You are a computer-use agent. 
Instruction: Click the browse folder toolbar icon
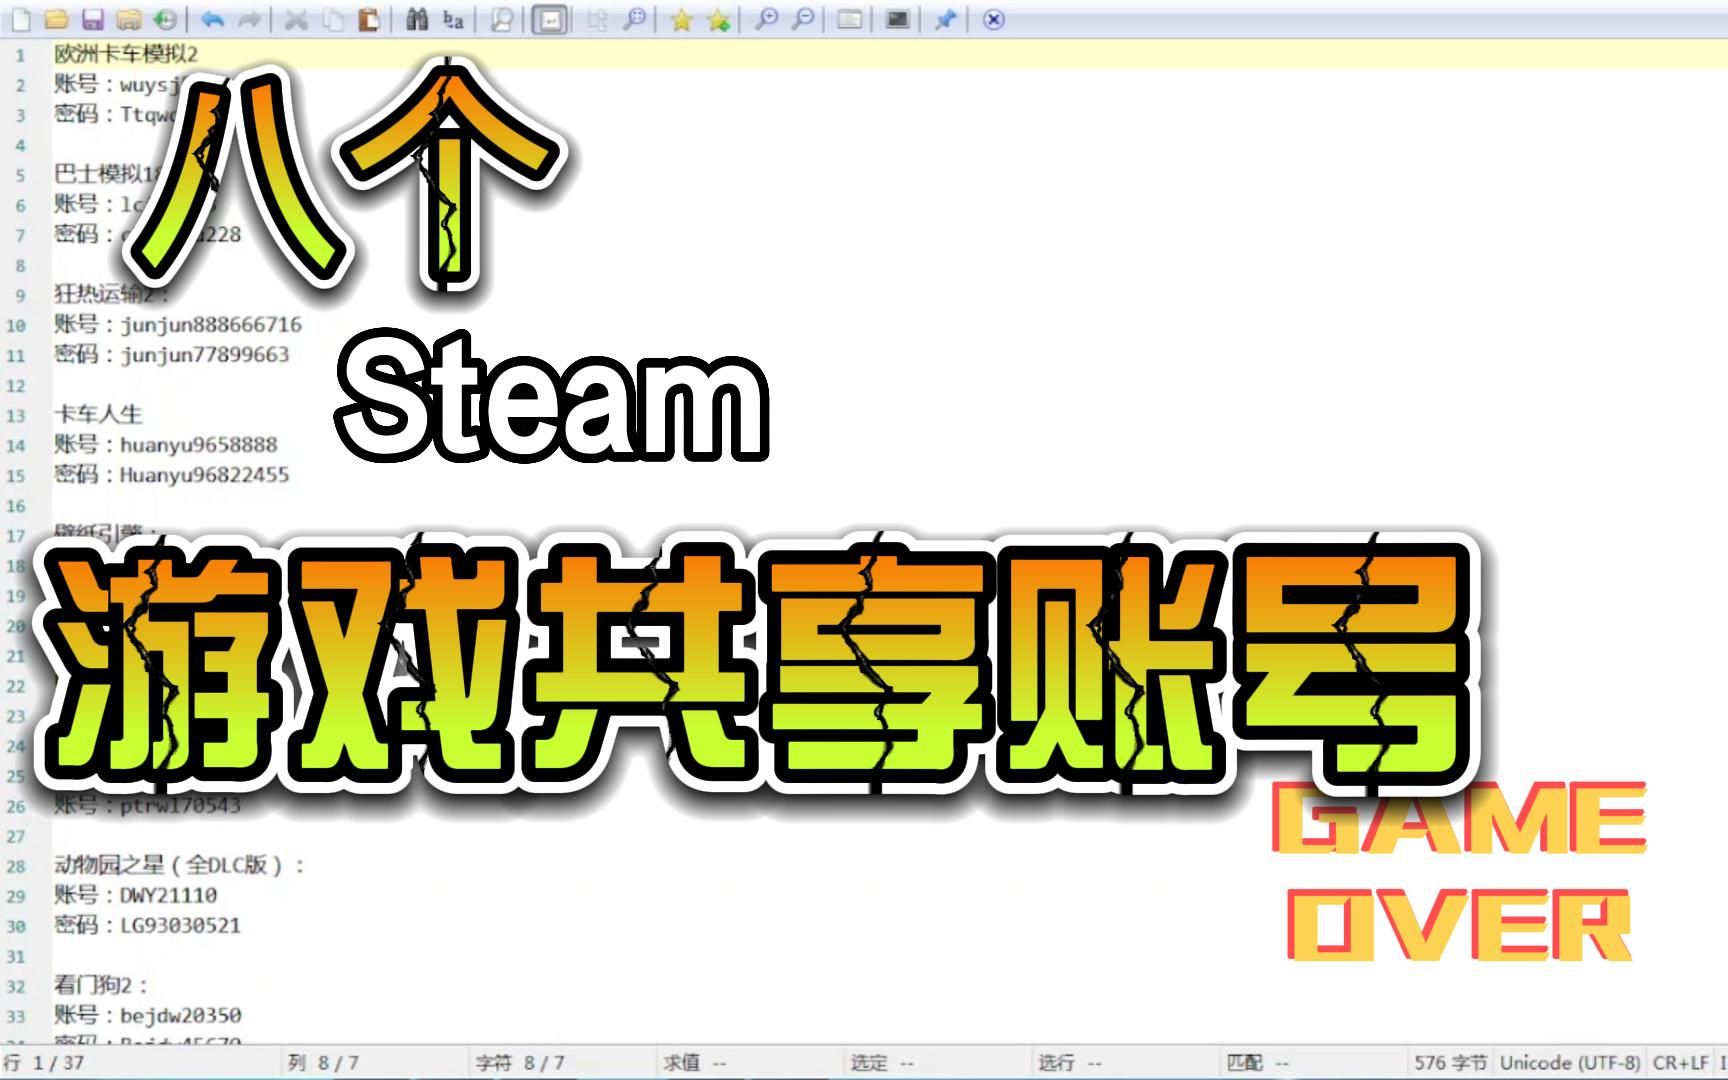click(129, 19)
